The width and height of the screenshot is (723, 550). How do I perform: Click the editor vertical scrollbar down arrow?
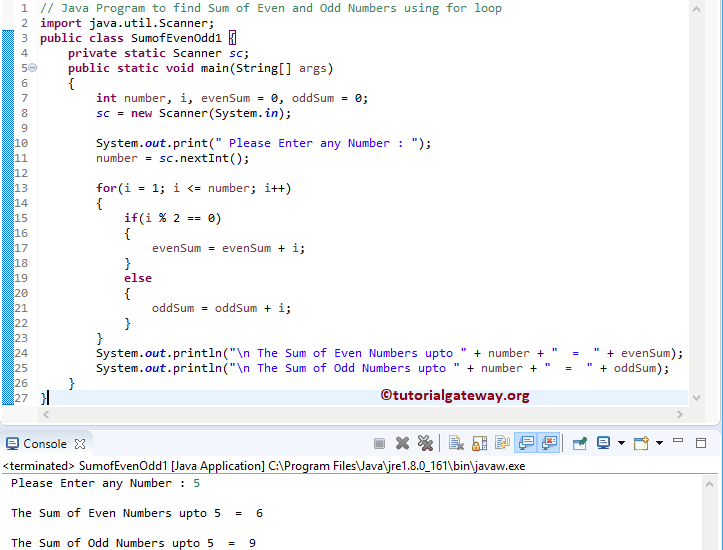(x=696, y=397)
